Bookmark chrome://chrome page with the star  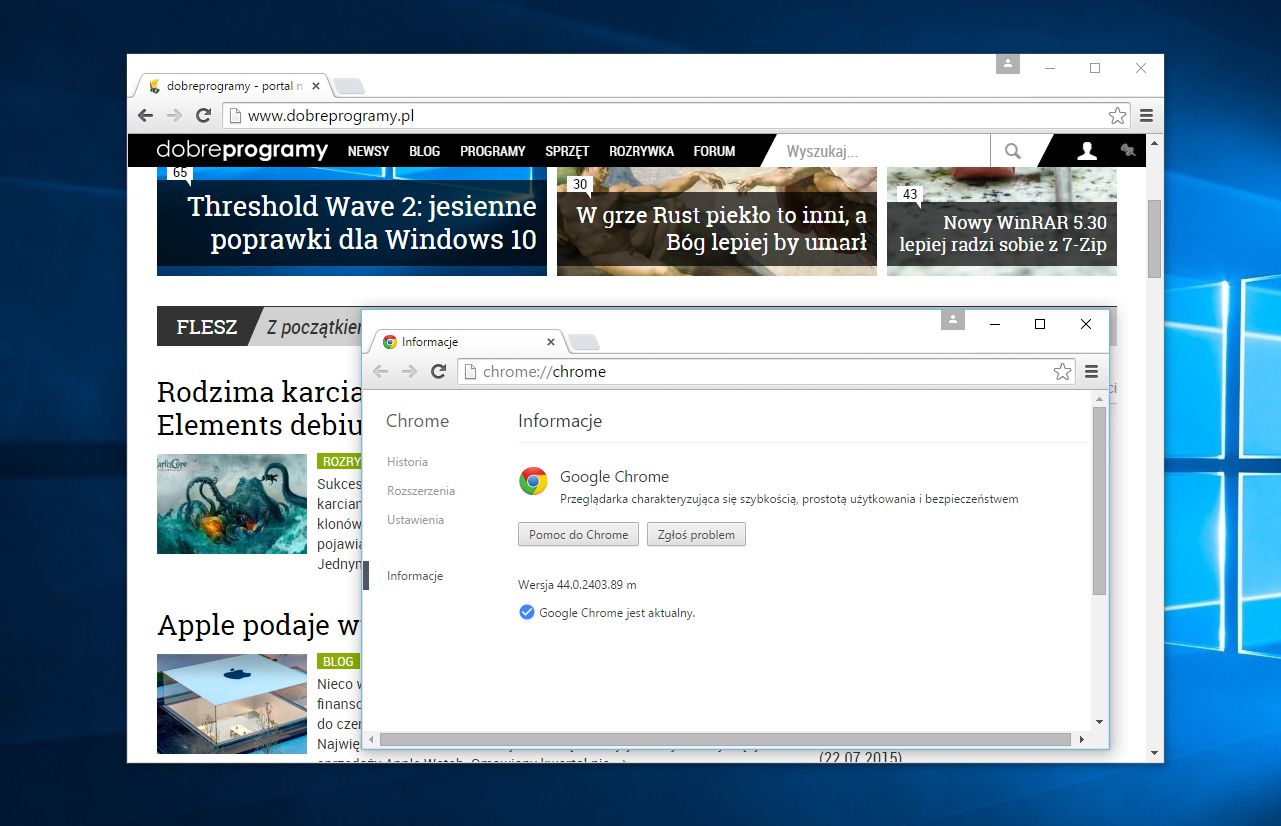[1062, 372]
